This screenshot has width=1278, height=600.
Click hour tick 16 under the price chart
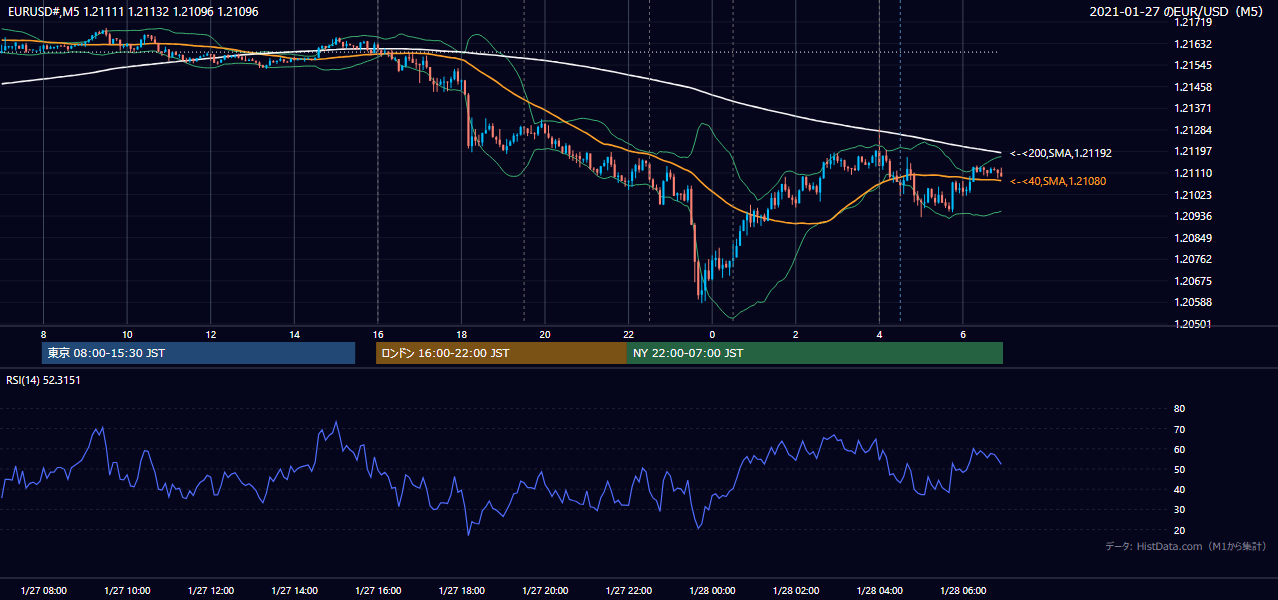pyautogui.click(x=378, y=333)
